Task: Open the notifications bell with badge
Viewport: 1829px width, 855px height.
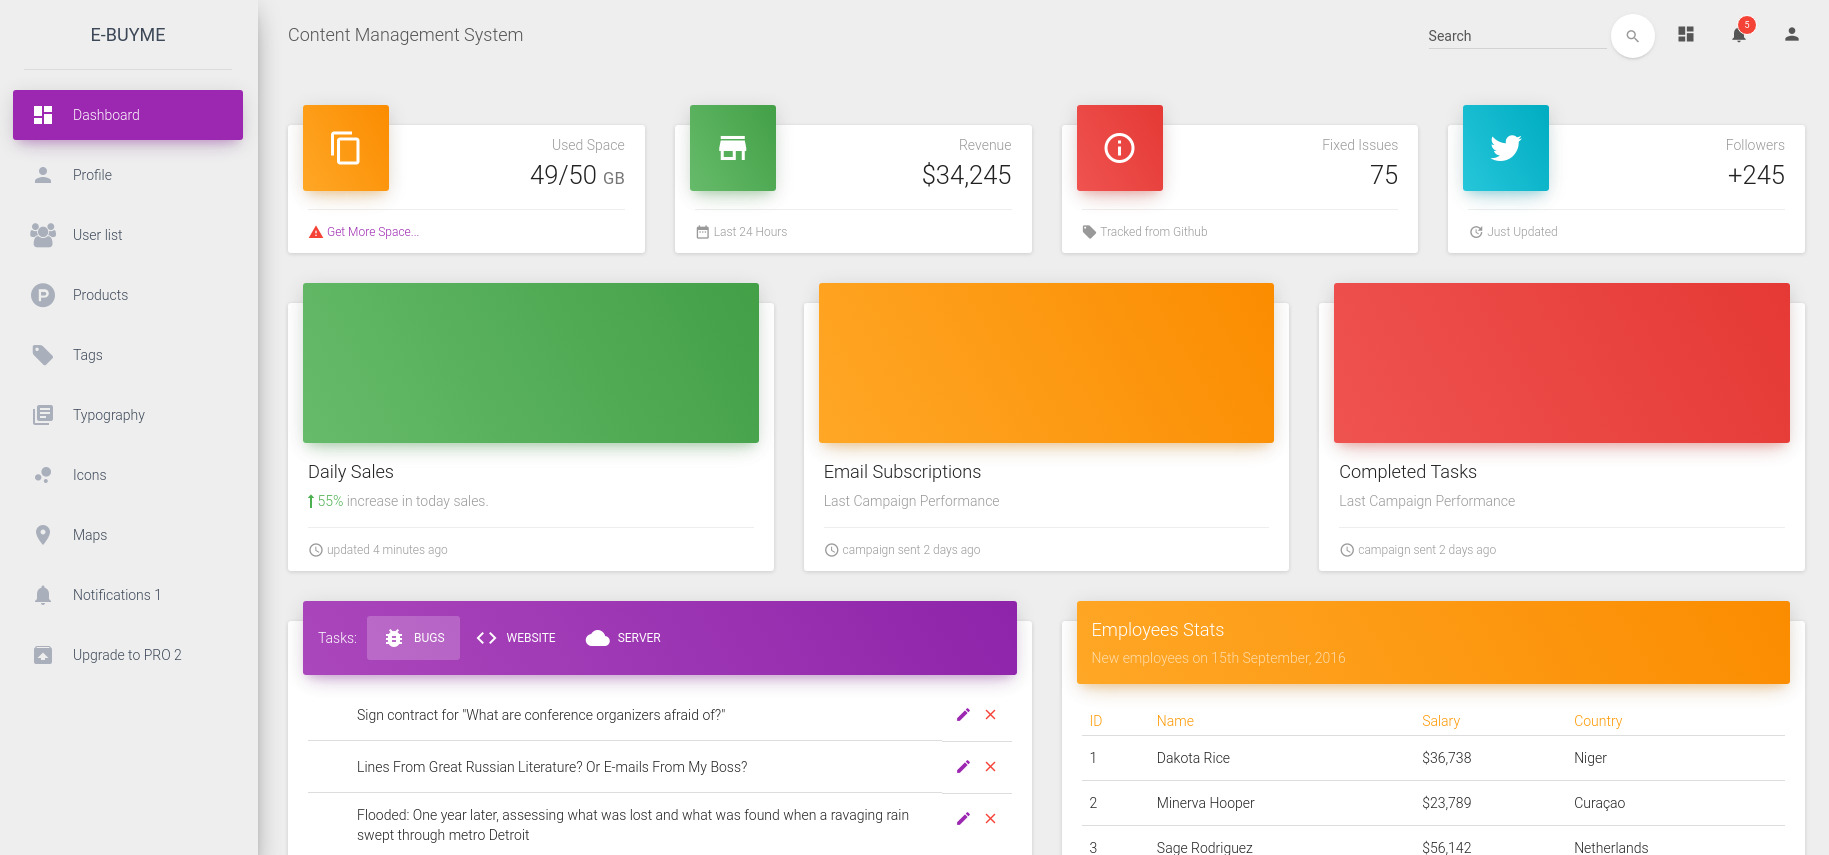Action: pos(1739,34)
